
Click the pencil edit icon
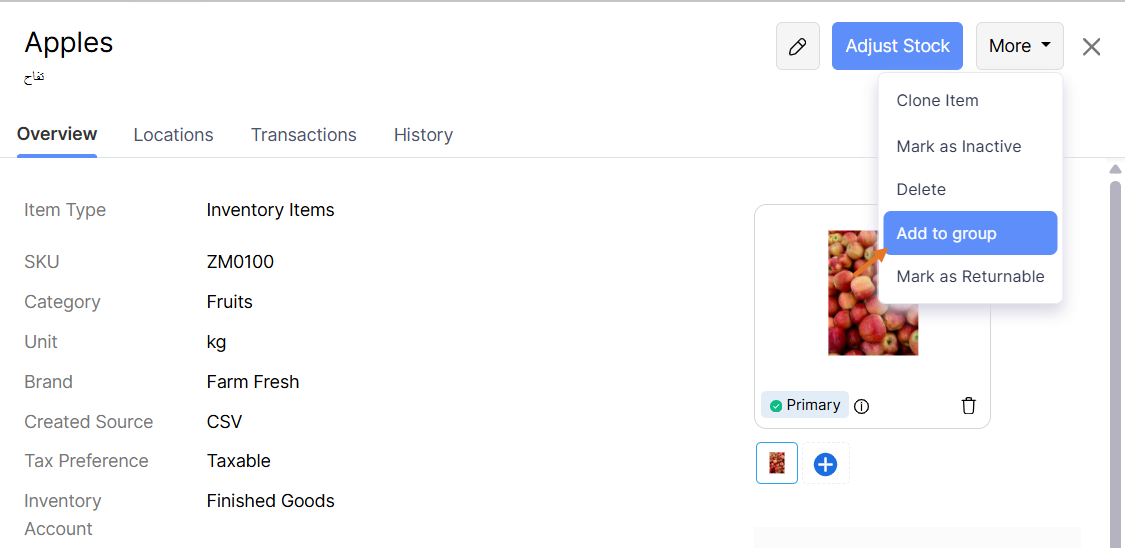[x=797, y=47]
